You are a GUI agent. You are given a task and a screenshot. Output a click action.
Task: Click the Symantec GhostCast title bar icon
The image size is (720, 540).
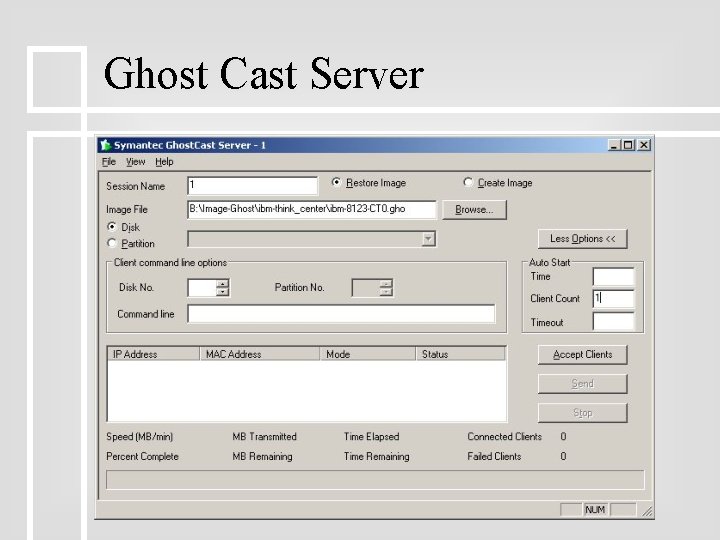tap(106, 145)
